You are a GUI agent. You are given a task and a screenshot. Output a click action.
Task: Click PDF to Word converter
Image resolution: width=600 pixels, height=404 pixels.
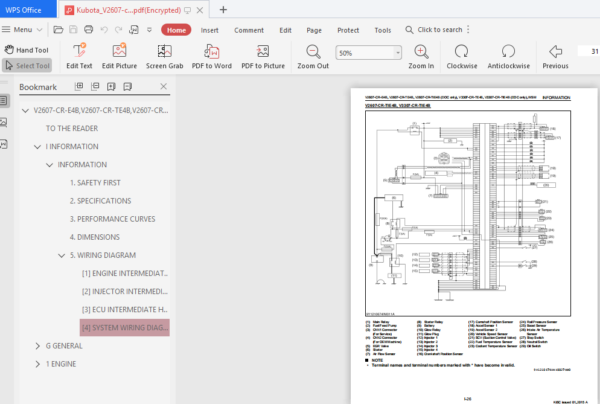point(212,56)
